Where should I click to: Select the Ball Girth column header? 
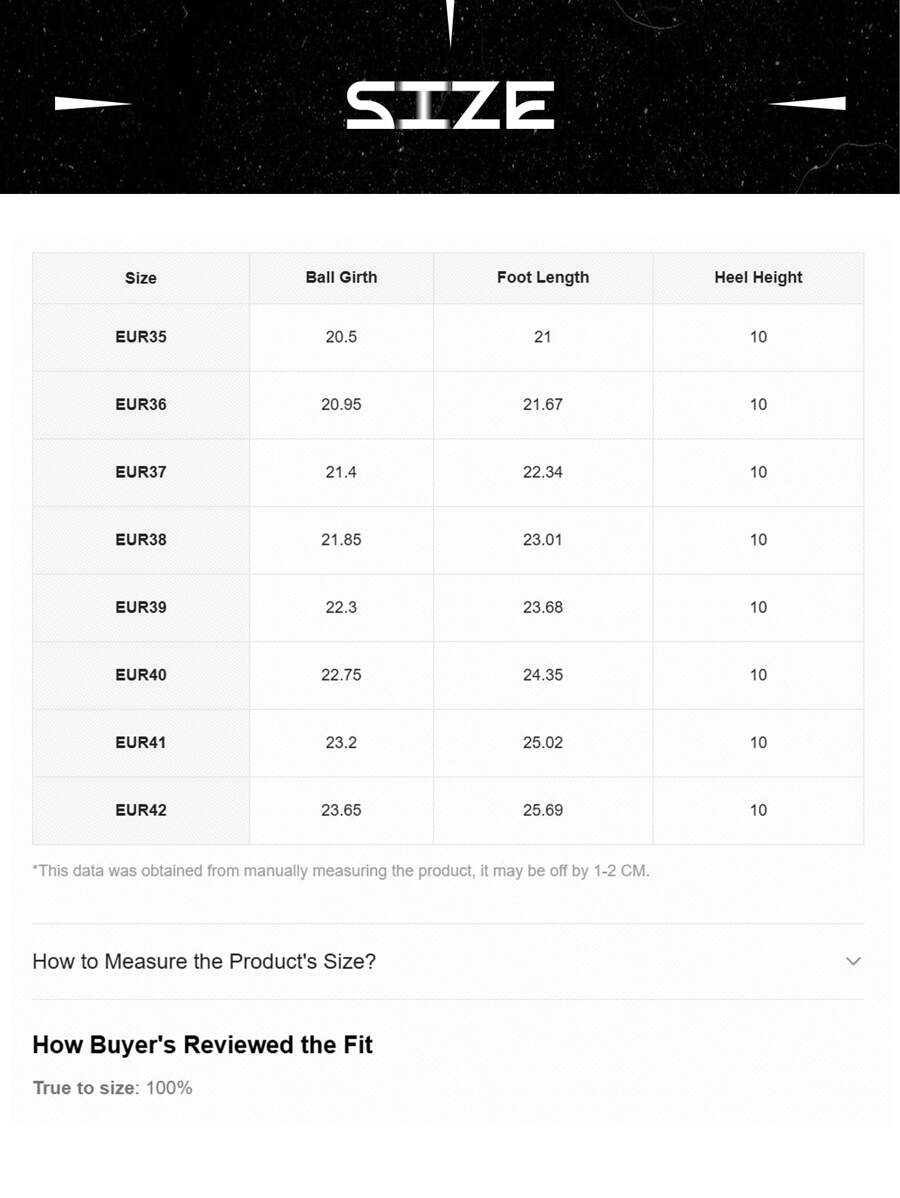[341, 277]
